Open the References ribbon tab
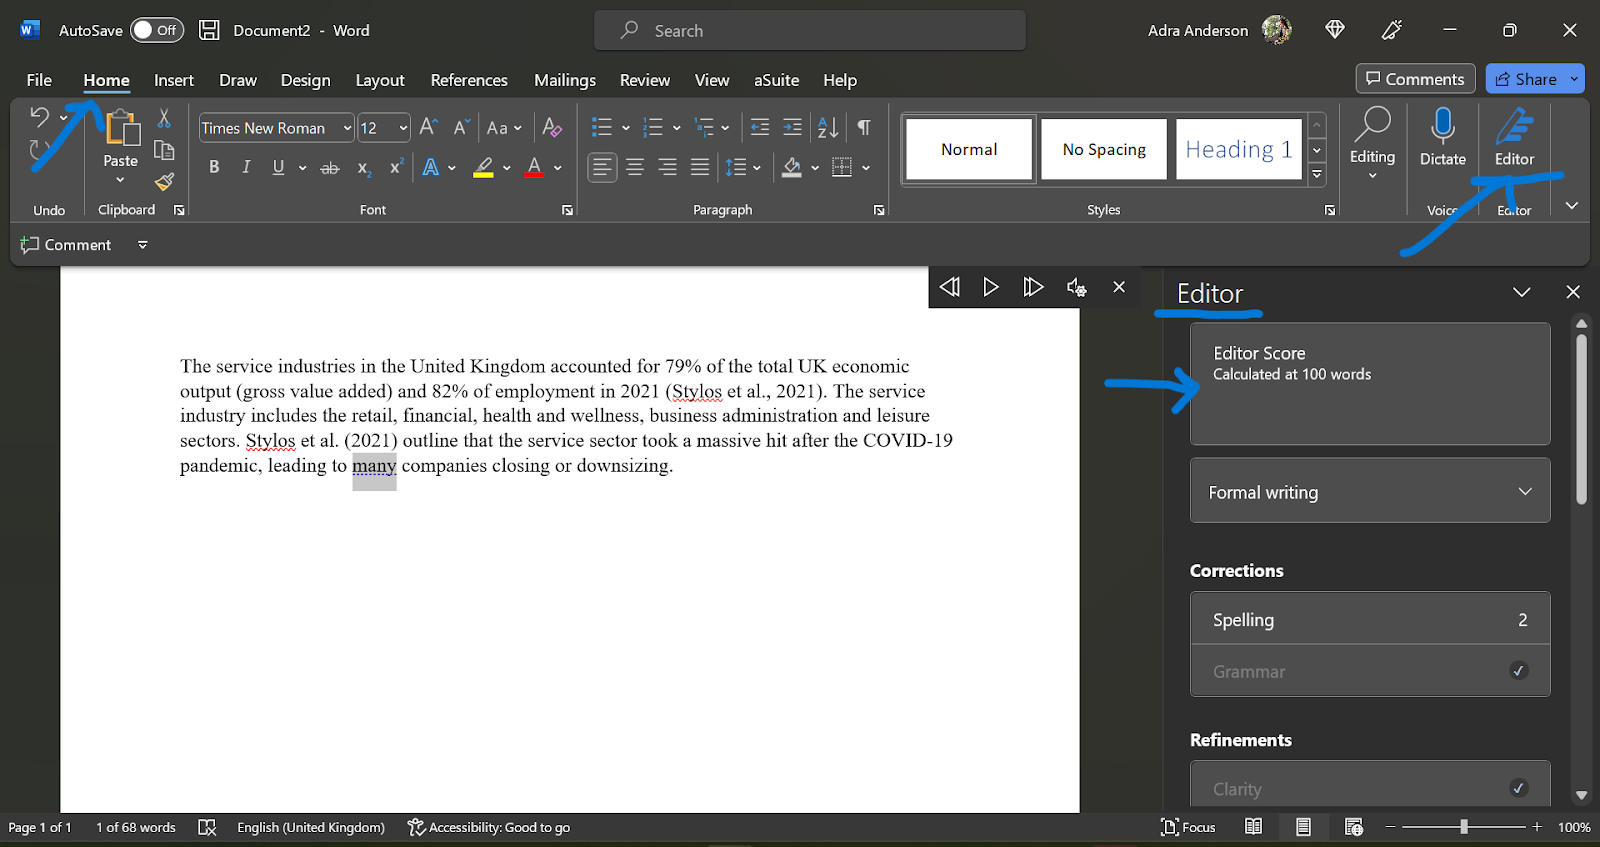Screen dimensions: 1600x847 [x=468, y=80]
